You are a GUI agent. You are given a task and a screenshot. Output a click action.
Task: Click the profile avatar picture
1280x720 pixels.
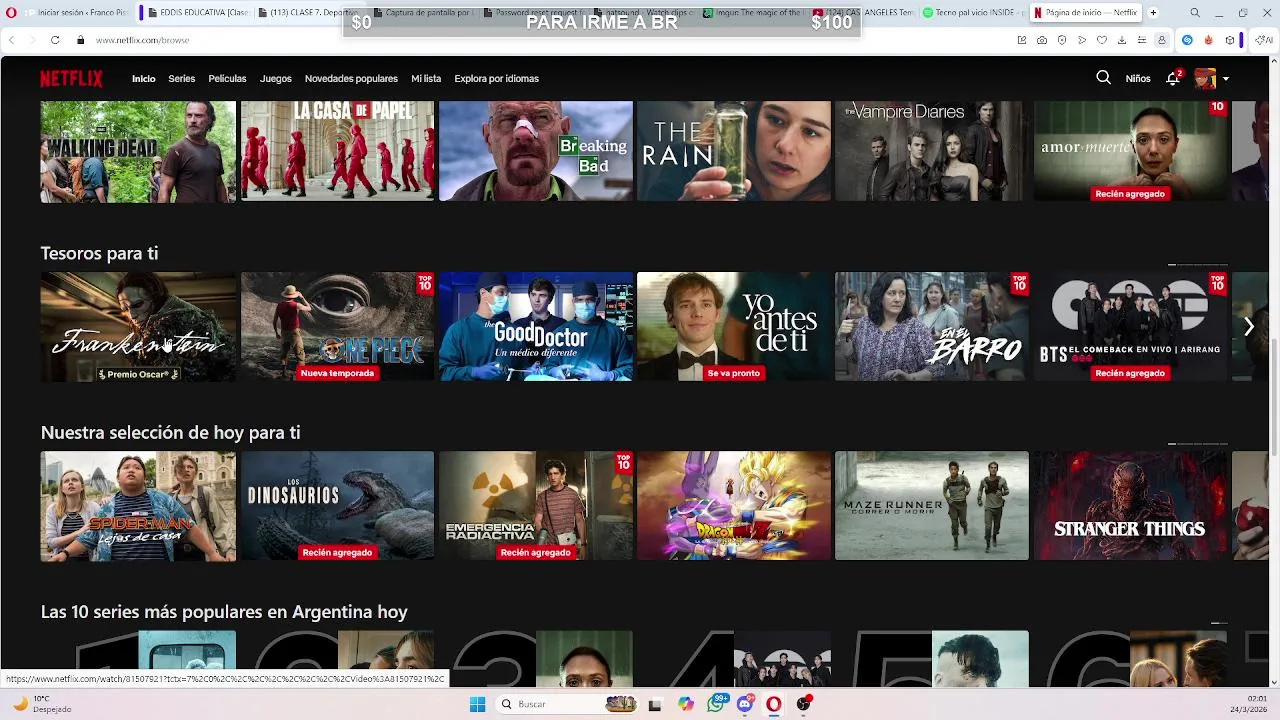(1205, 78)
